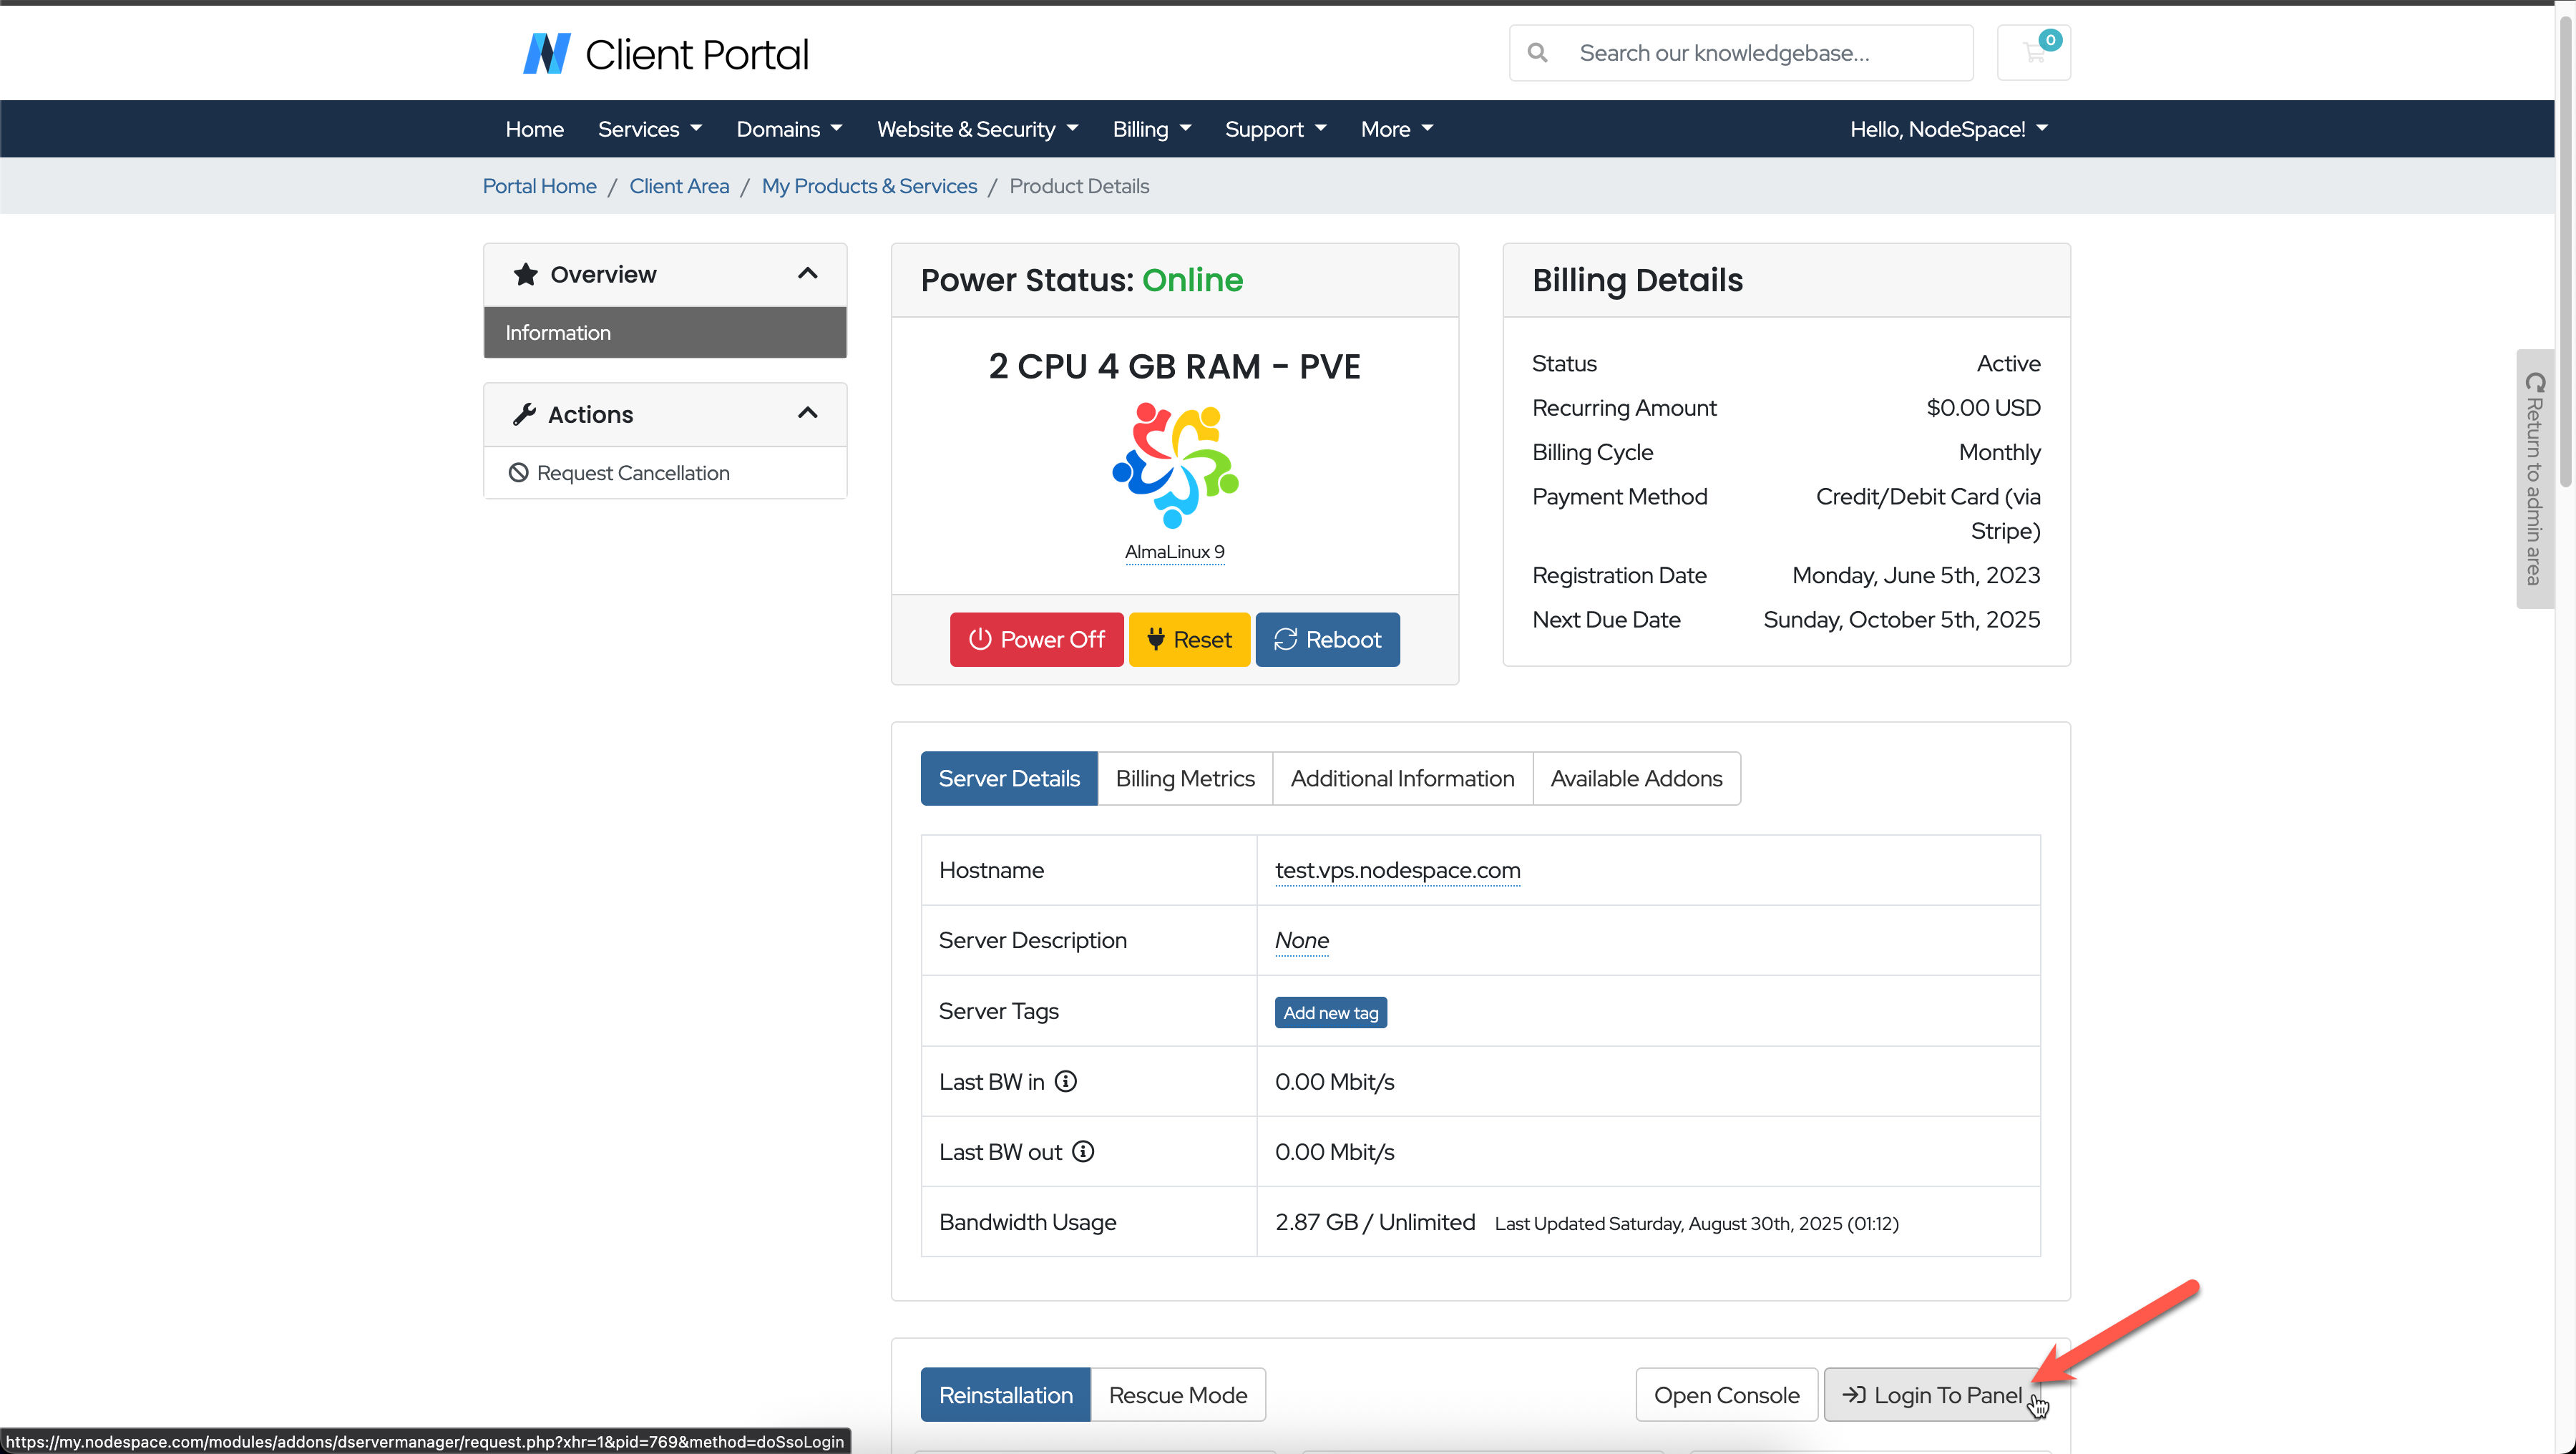Select the Server Details tab
Image resolution: width=2576 pixels, height=1454 pixels.
pyautogui.click(x=1009, y=778)
